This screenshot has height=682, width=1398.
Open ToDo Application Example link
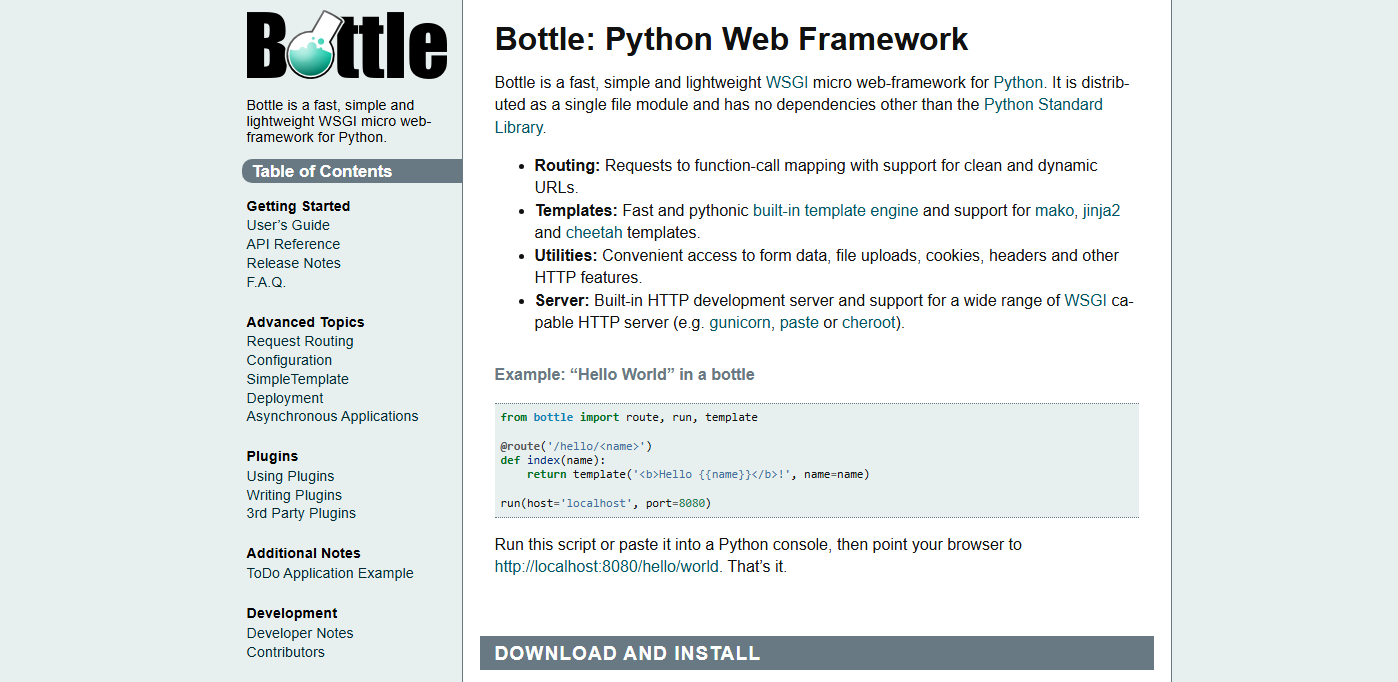pyautogui.click(x=330, y=573)
